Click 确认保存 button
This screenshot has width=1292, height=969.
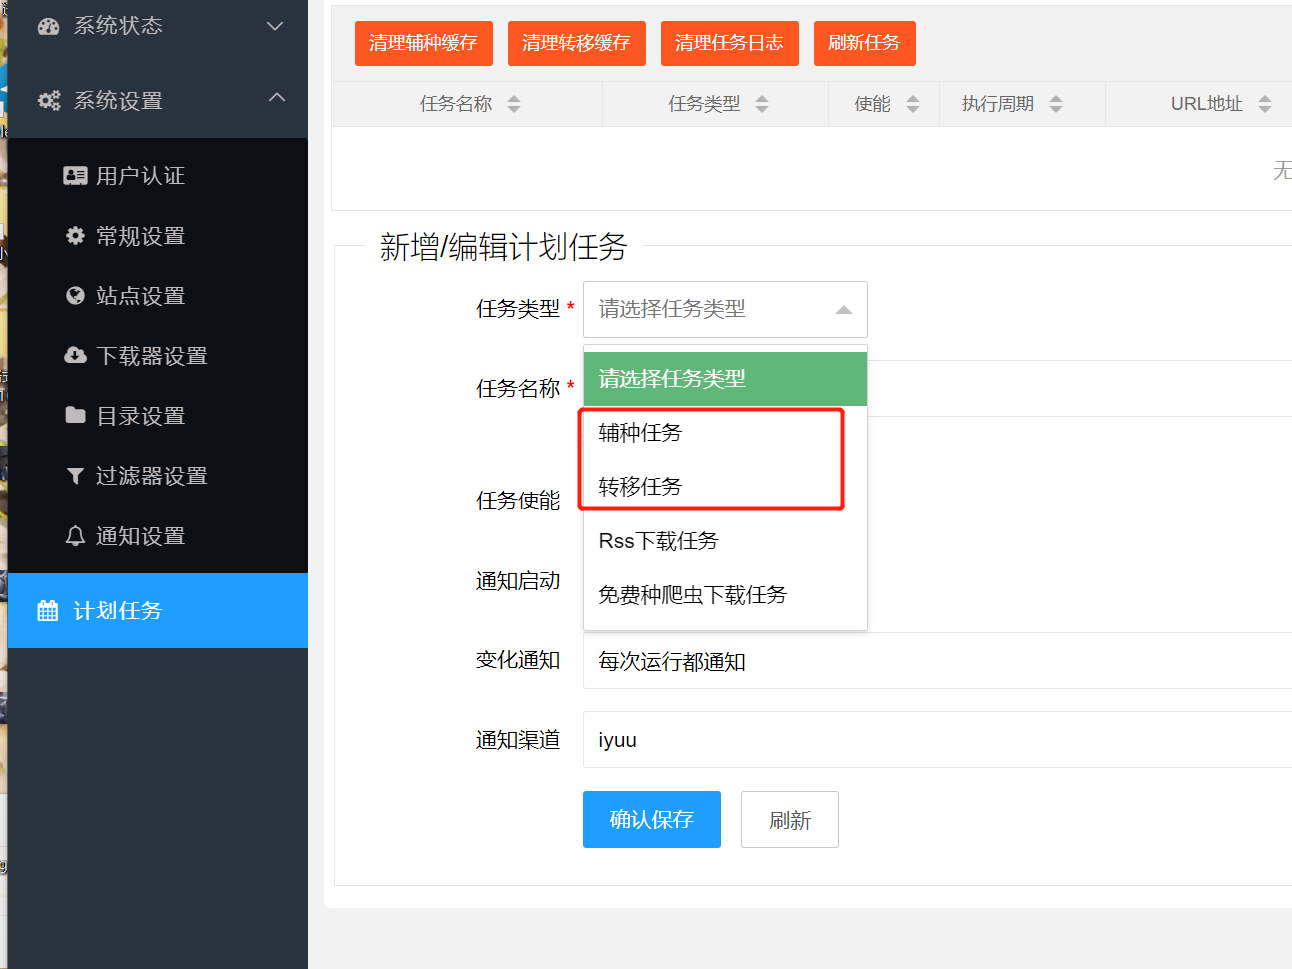pyautogui.click(x=652, y=820)
